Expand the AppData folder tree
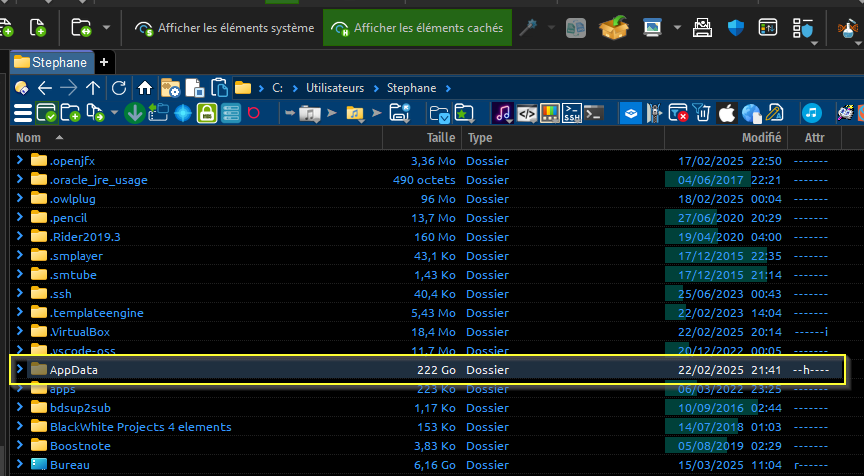 pyautogui.click(x=20, y=370)
